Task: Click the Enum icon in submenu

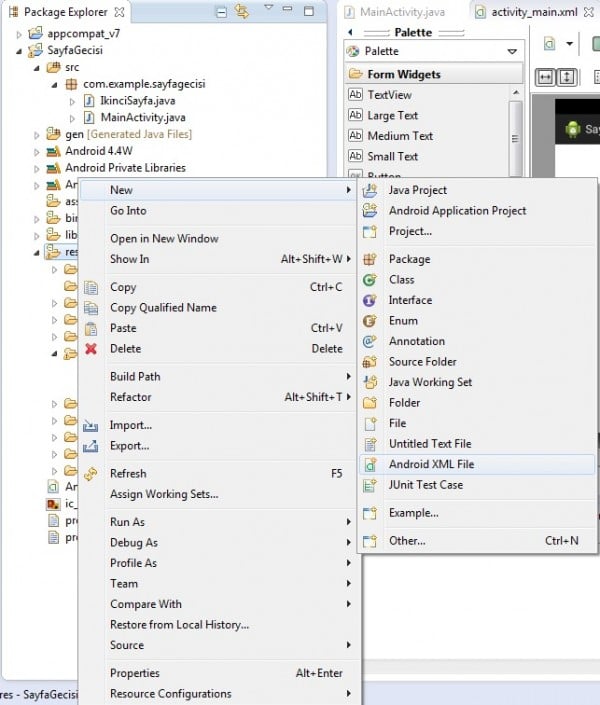Action: [370, 321]
